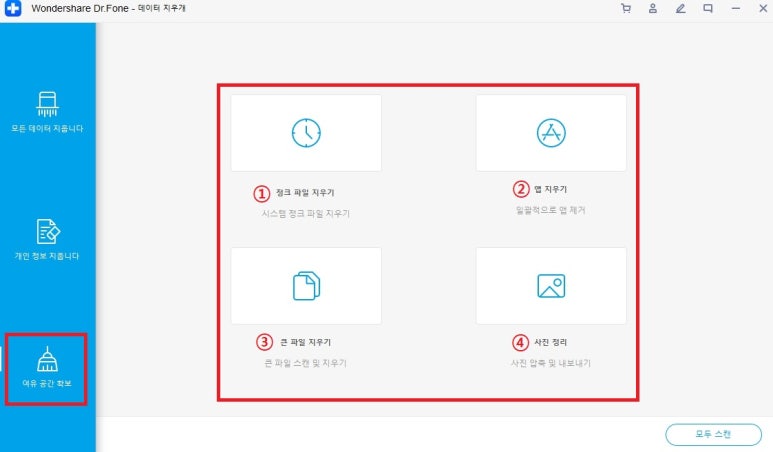Click the 앱 지우기 label
Image resolution: width=773 pixels, height=452 pixels.
(x=554, y=189)
